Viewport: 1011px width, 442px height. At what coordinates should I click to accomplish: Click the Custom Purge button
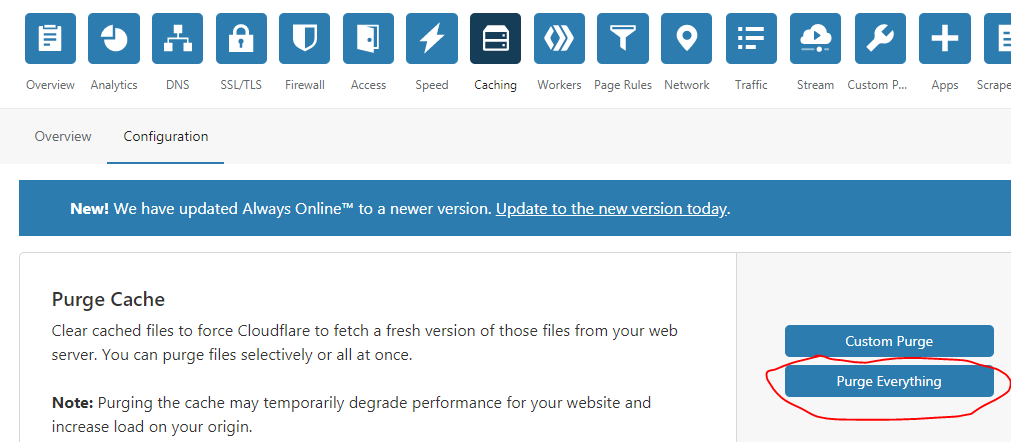tap(889, 341)
